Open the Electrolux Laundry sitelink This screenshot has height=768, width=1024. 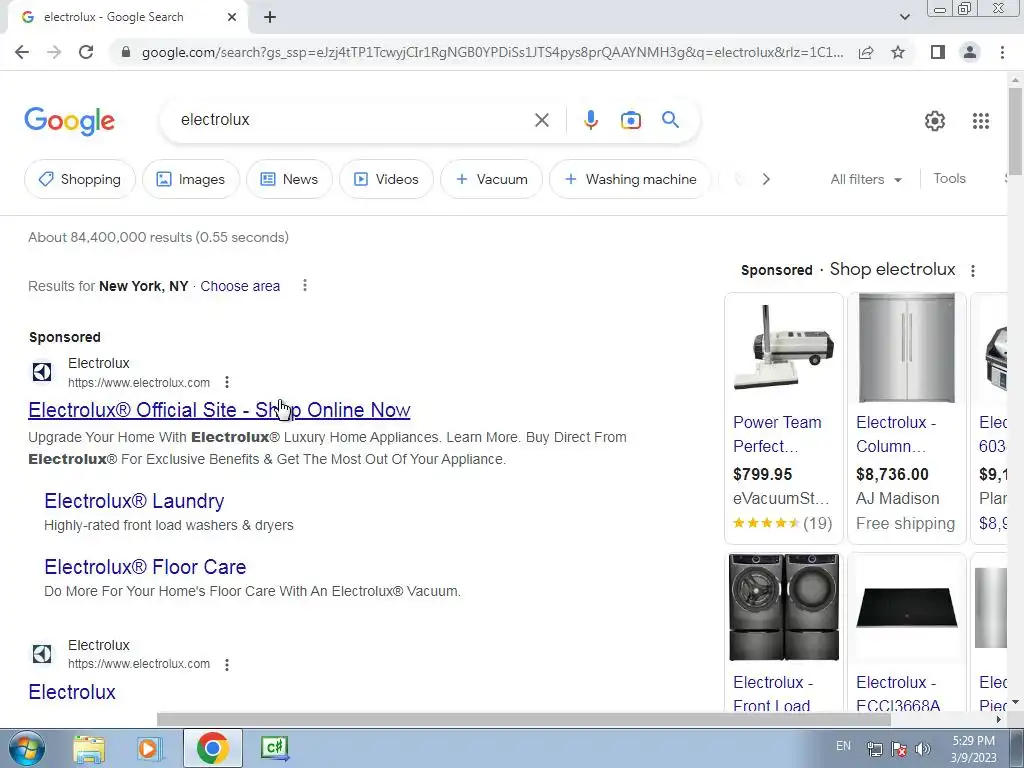(x=134, y=501)
